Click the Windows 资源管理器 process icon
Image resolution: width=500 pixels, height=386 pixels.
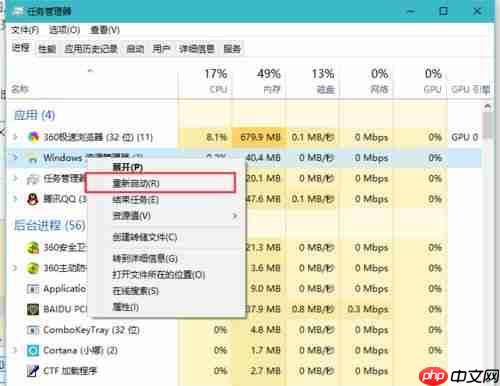pos(32,159)
